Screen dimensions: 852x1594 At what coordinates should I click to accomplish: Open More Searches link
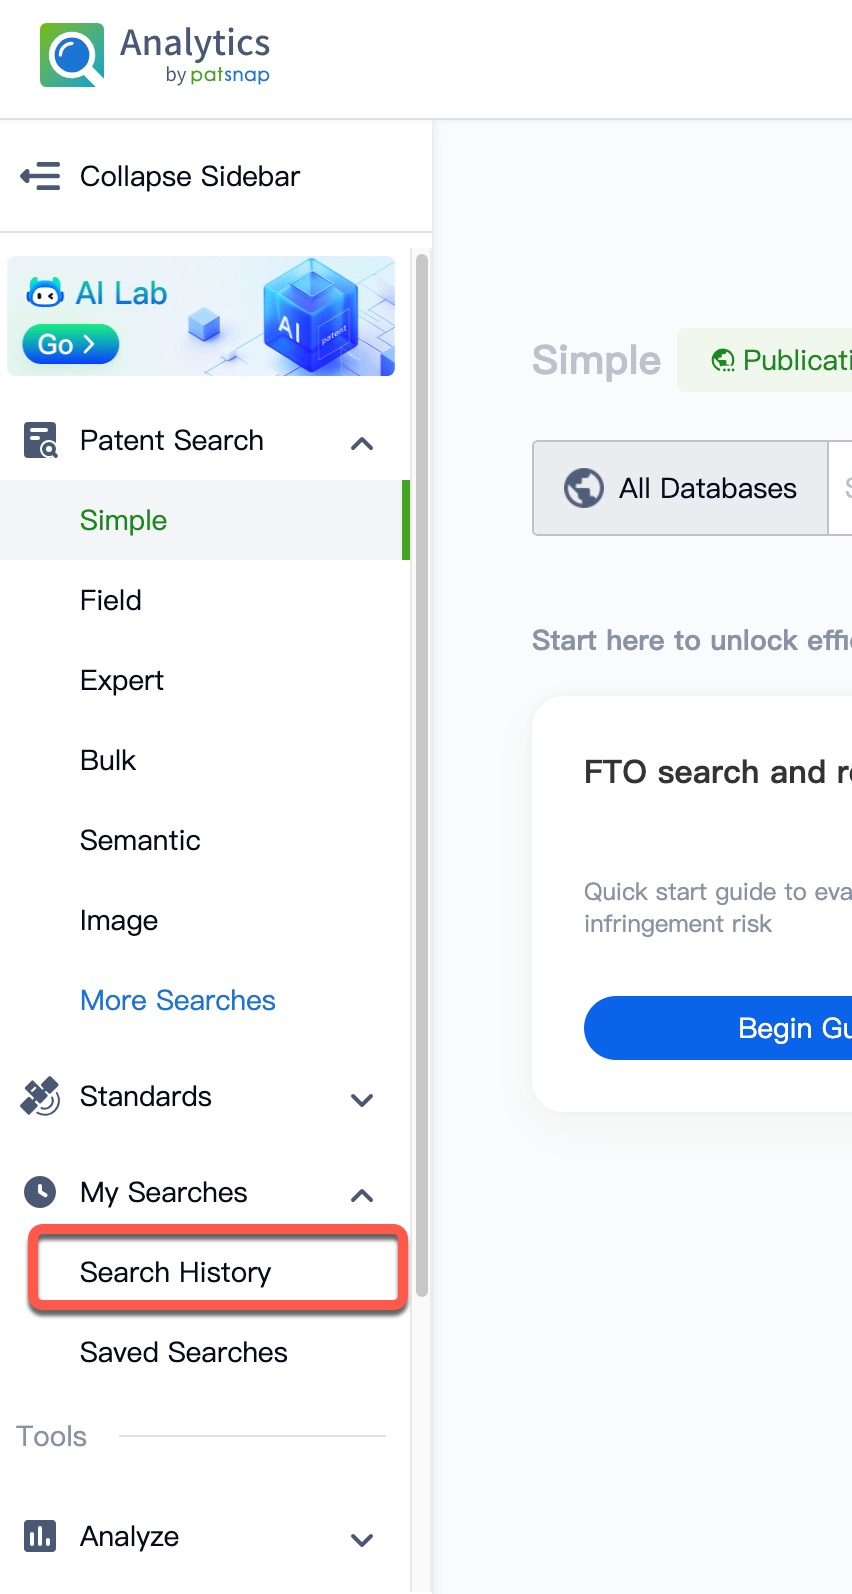[x=177, y=1000]
